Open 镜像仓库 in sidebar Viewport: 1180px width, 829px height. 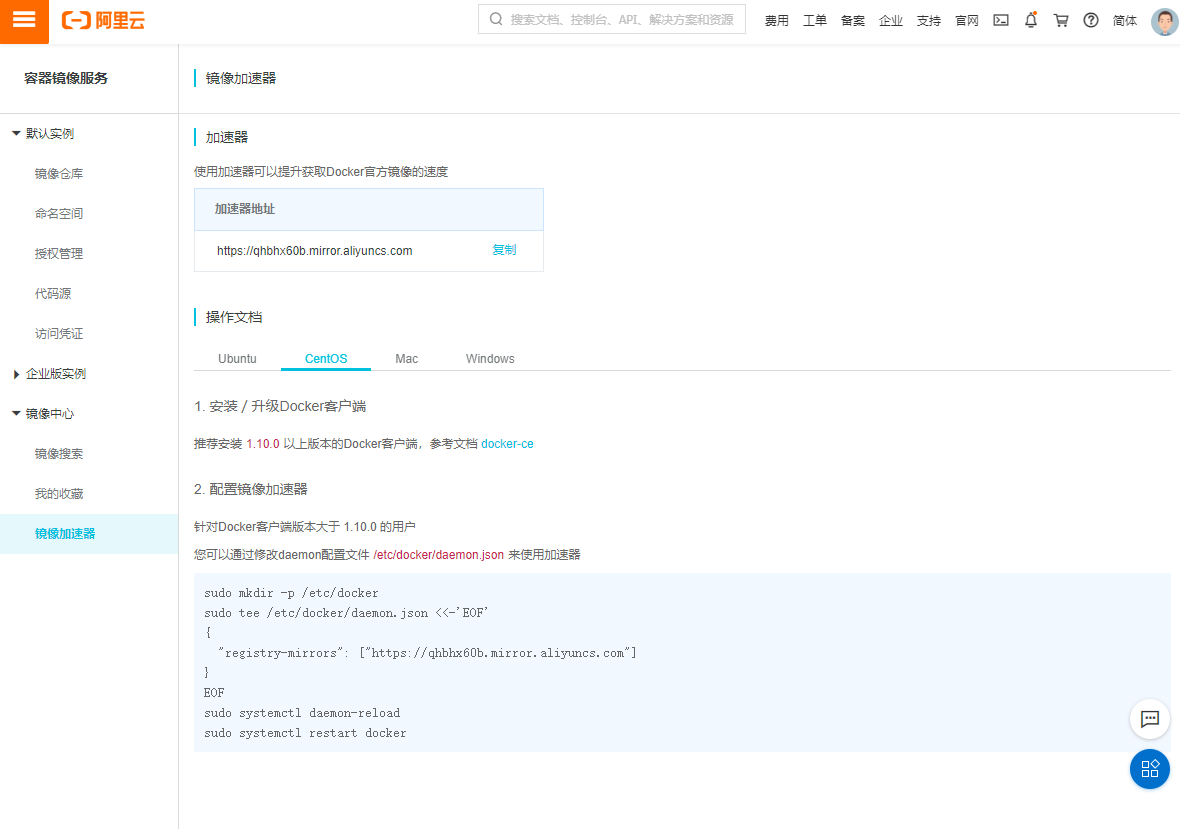click(x=59, y=174)
